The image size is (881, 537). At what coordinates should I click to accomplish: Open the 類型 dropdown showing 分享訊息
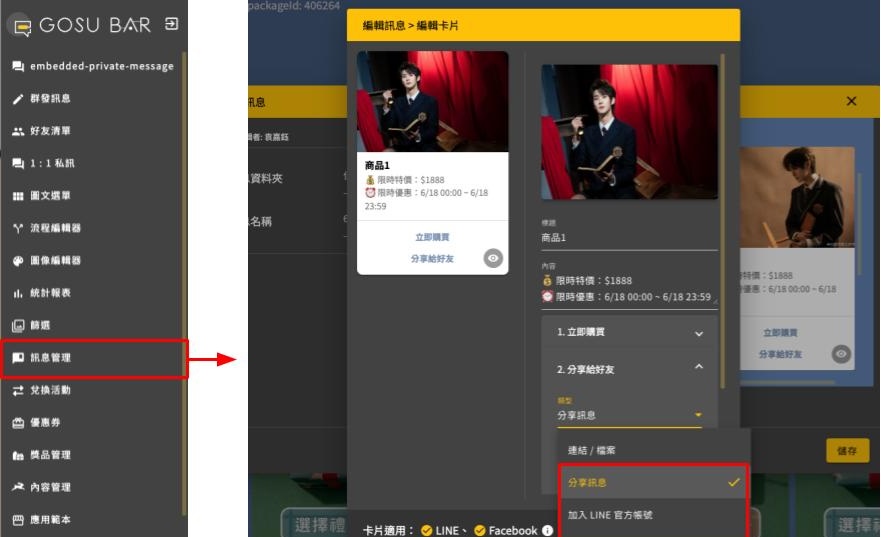pos(629,415)
